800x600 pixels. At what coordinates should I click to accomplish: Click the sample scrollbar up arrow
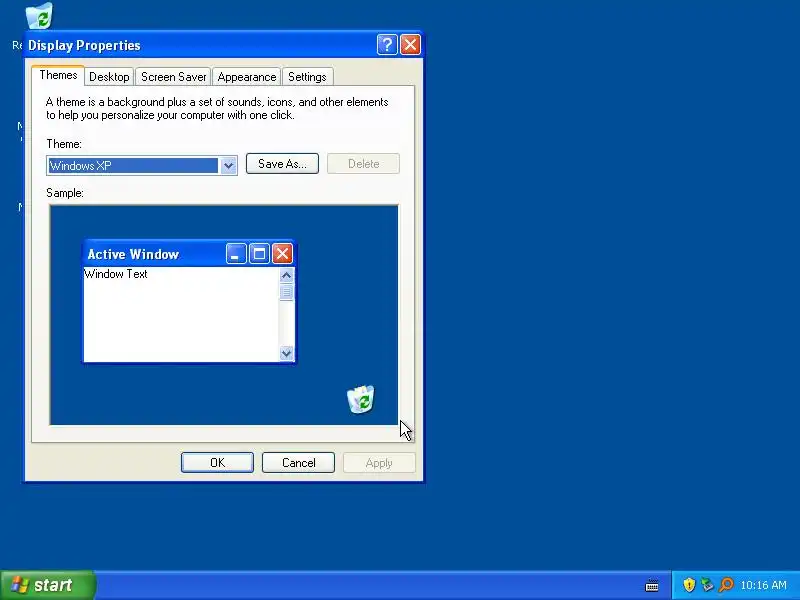coord(286,276)
